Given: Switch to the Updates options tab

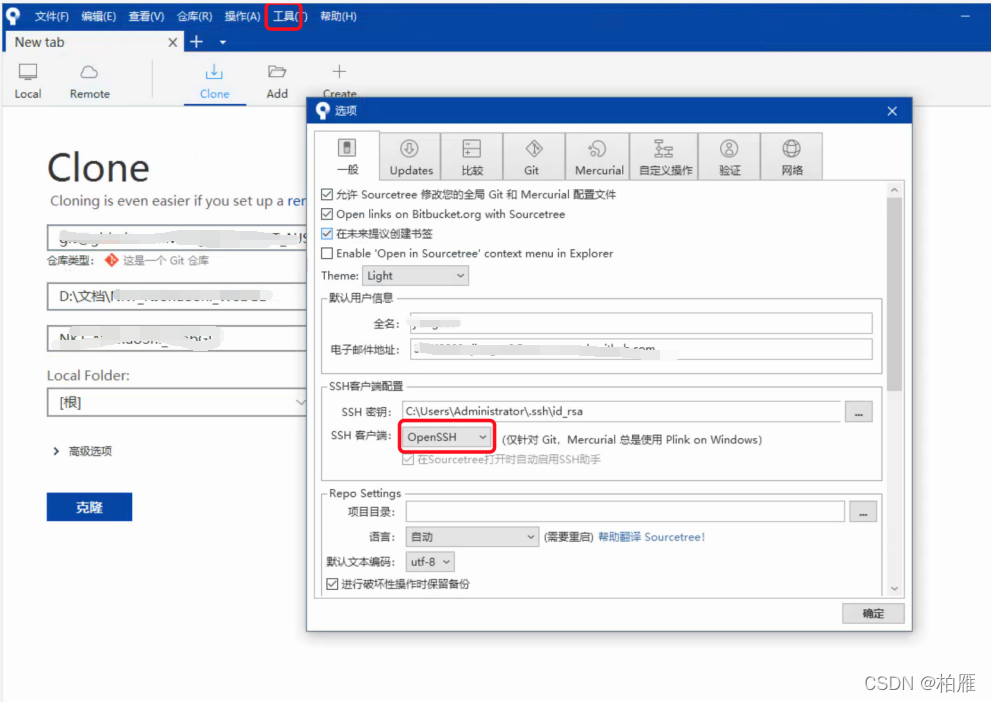Looking at the screenshot, I should (411, 157).
